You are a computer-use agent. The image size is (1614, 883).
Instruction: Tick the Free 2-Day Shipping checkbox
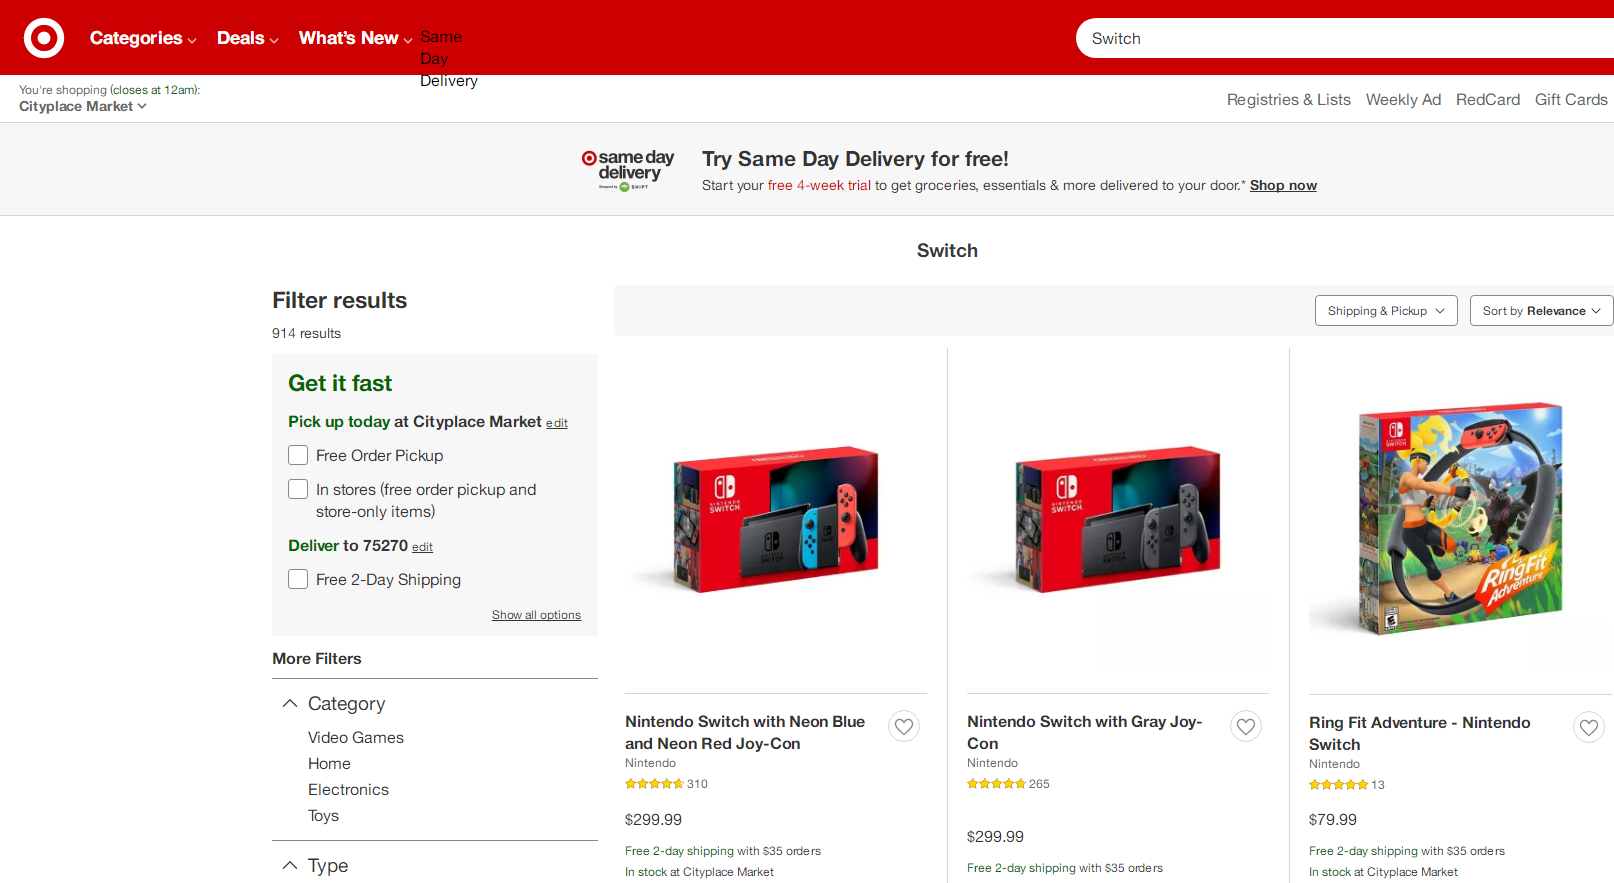coord(298,580)
